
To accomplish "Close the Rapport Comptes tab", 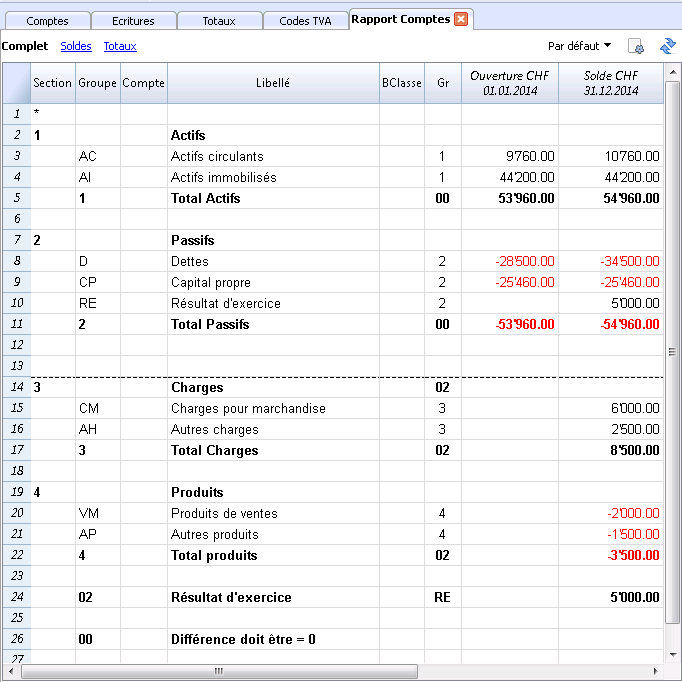I will point(461,19).
